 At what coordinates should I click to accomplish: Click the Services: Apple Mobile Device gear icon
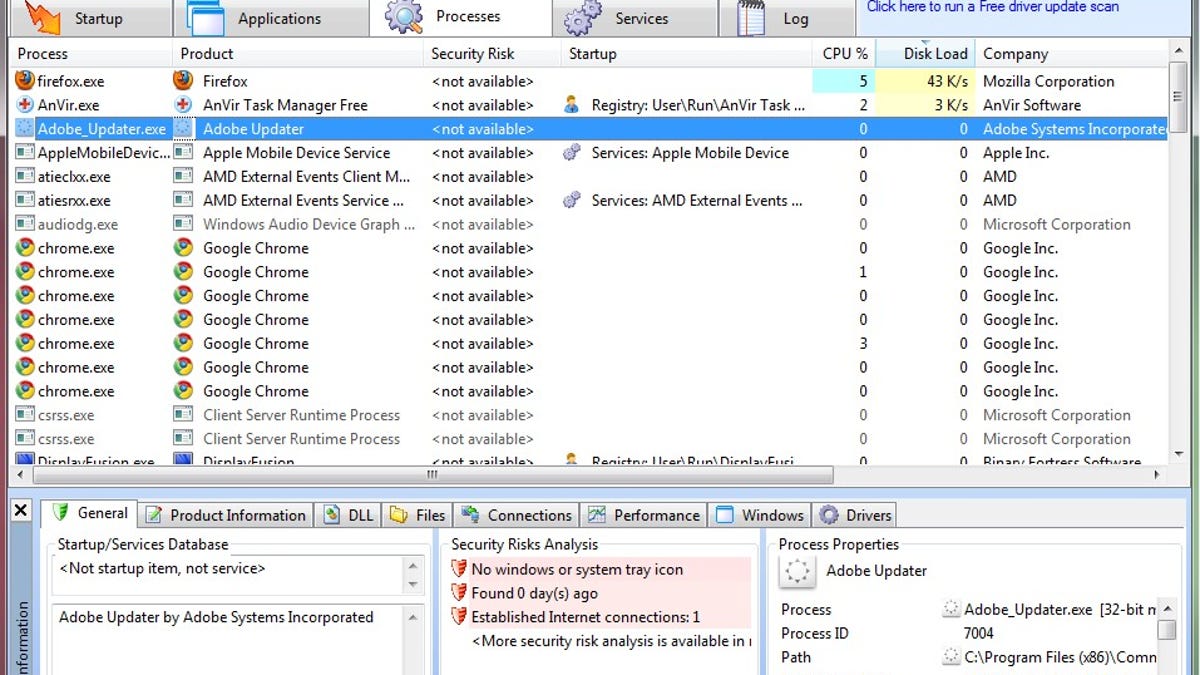pos(572,153)
